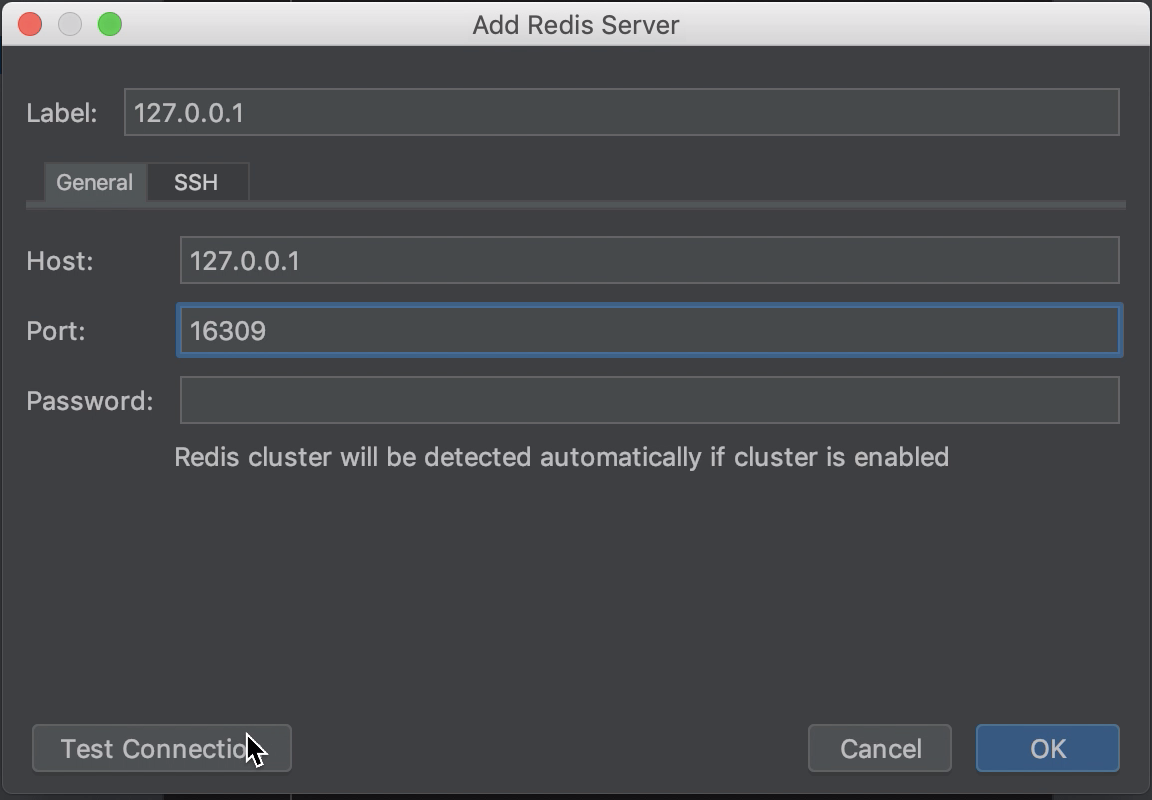Viewport: 1152px width, 800px height.
Task: Click the Label: caption text
Action: 62,113
